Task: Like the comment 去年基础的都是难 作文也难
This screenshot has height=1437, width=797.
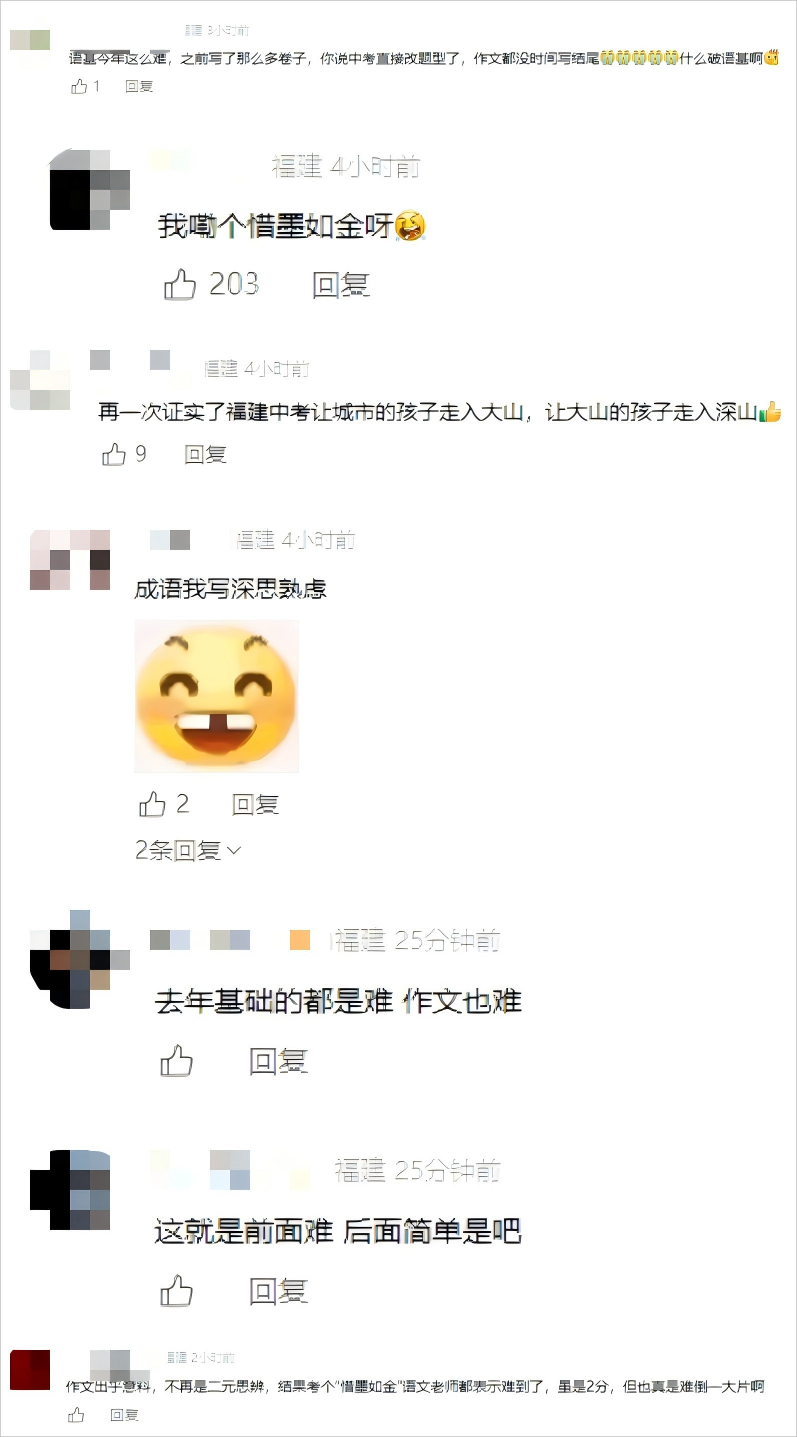Action: point(177,1060)
